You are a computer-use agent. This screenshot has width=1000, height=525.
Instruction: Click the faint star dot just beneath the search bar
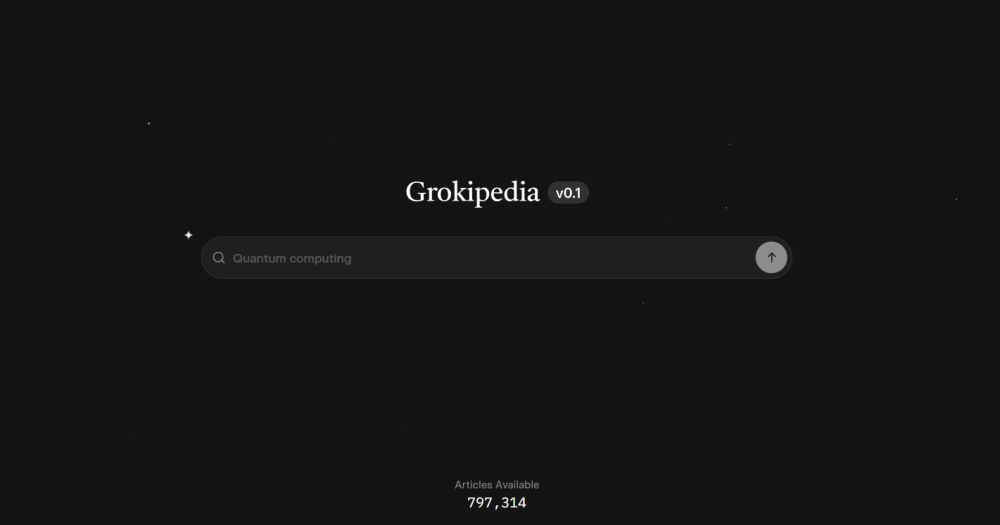643,302
